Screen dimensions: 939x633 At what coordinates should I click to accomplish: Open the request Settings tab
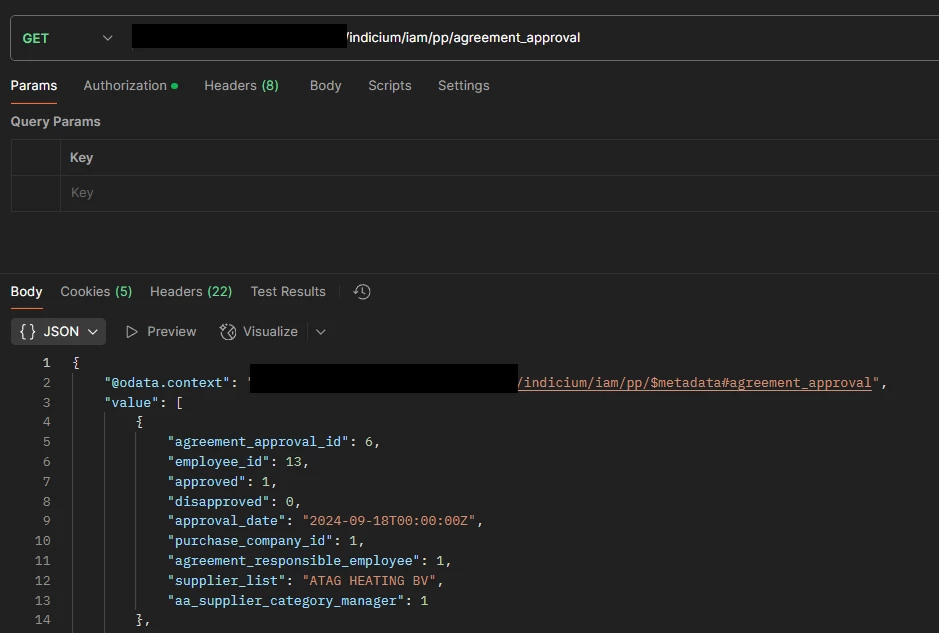click(463, 86)
